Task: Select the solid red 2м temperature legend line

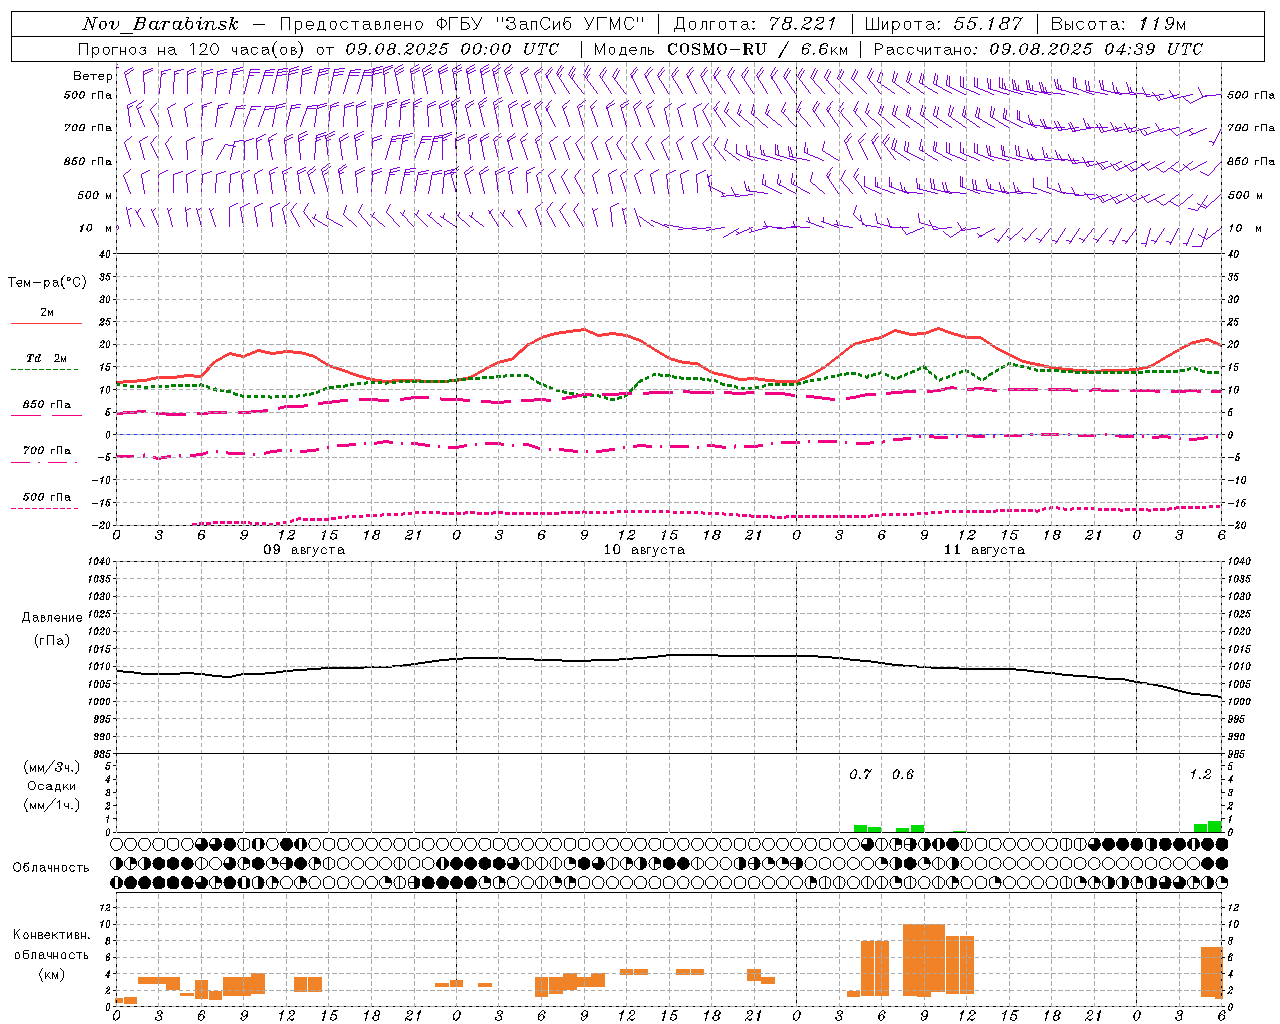Action: [x=46, y=323]
